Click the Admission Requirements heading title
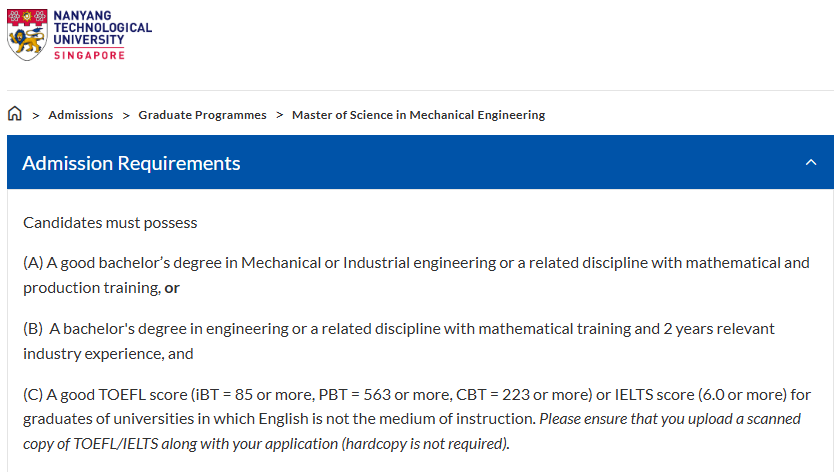Image resolution: width=834 pixels, height=472 pixels. coord(131,163)
